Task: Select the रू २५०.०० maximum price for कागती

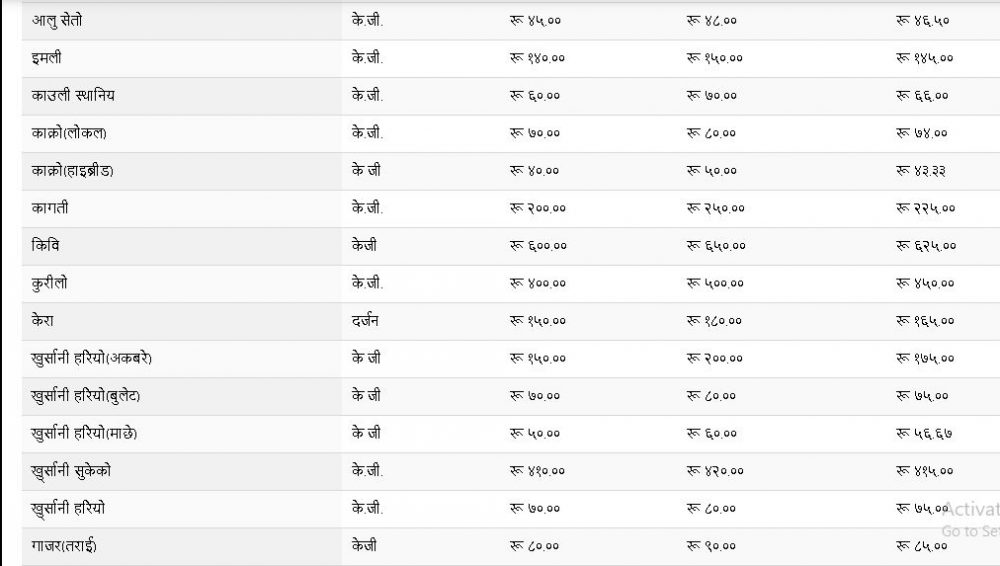Action: [x=715, y=208]
